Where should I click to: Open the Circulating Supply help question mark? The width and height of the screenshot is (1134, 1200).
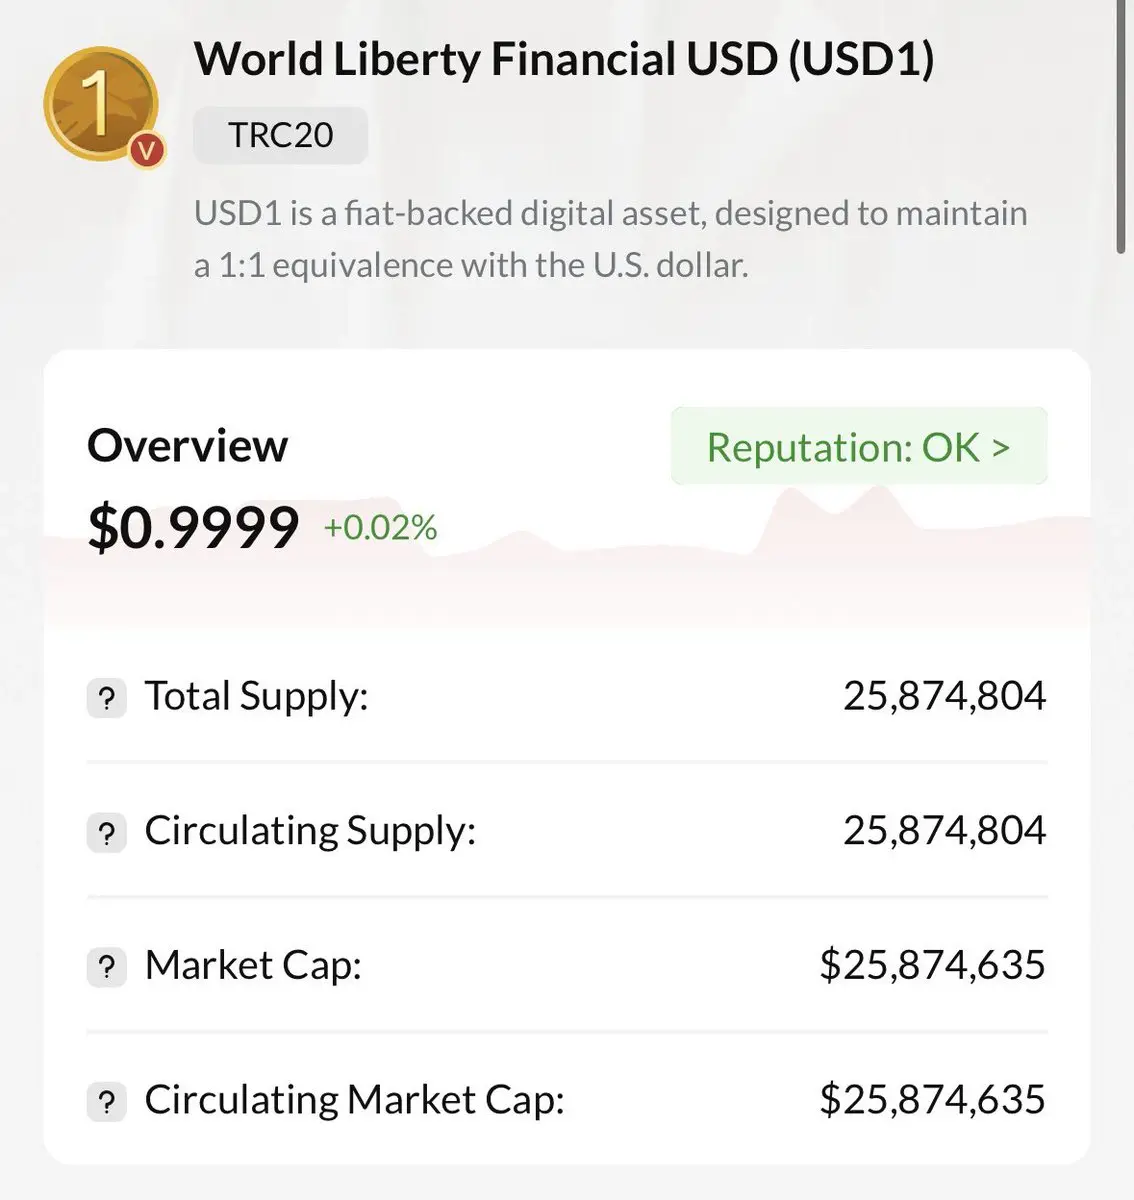pyautogui.click(x=107, y=832)
